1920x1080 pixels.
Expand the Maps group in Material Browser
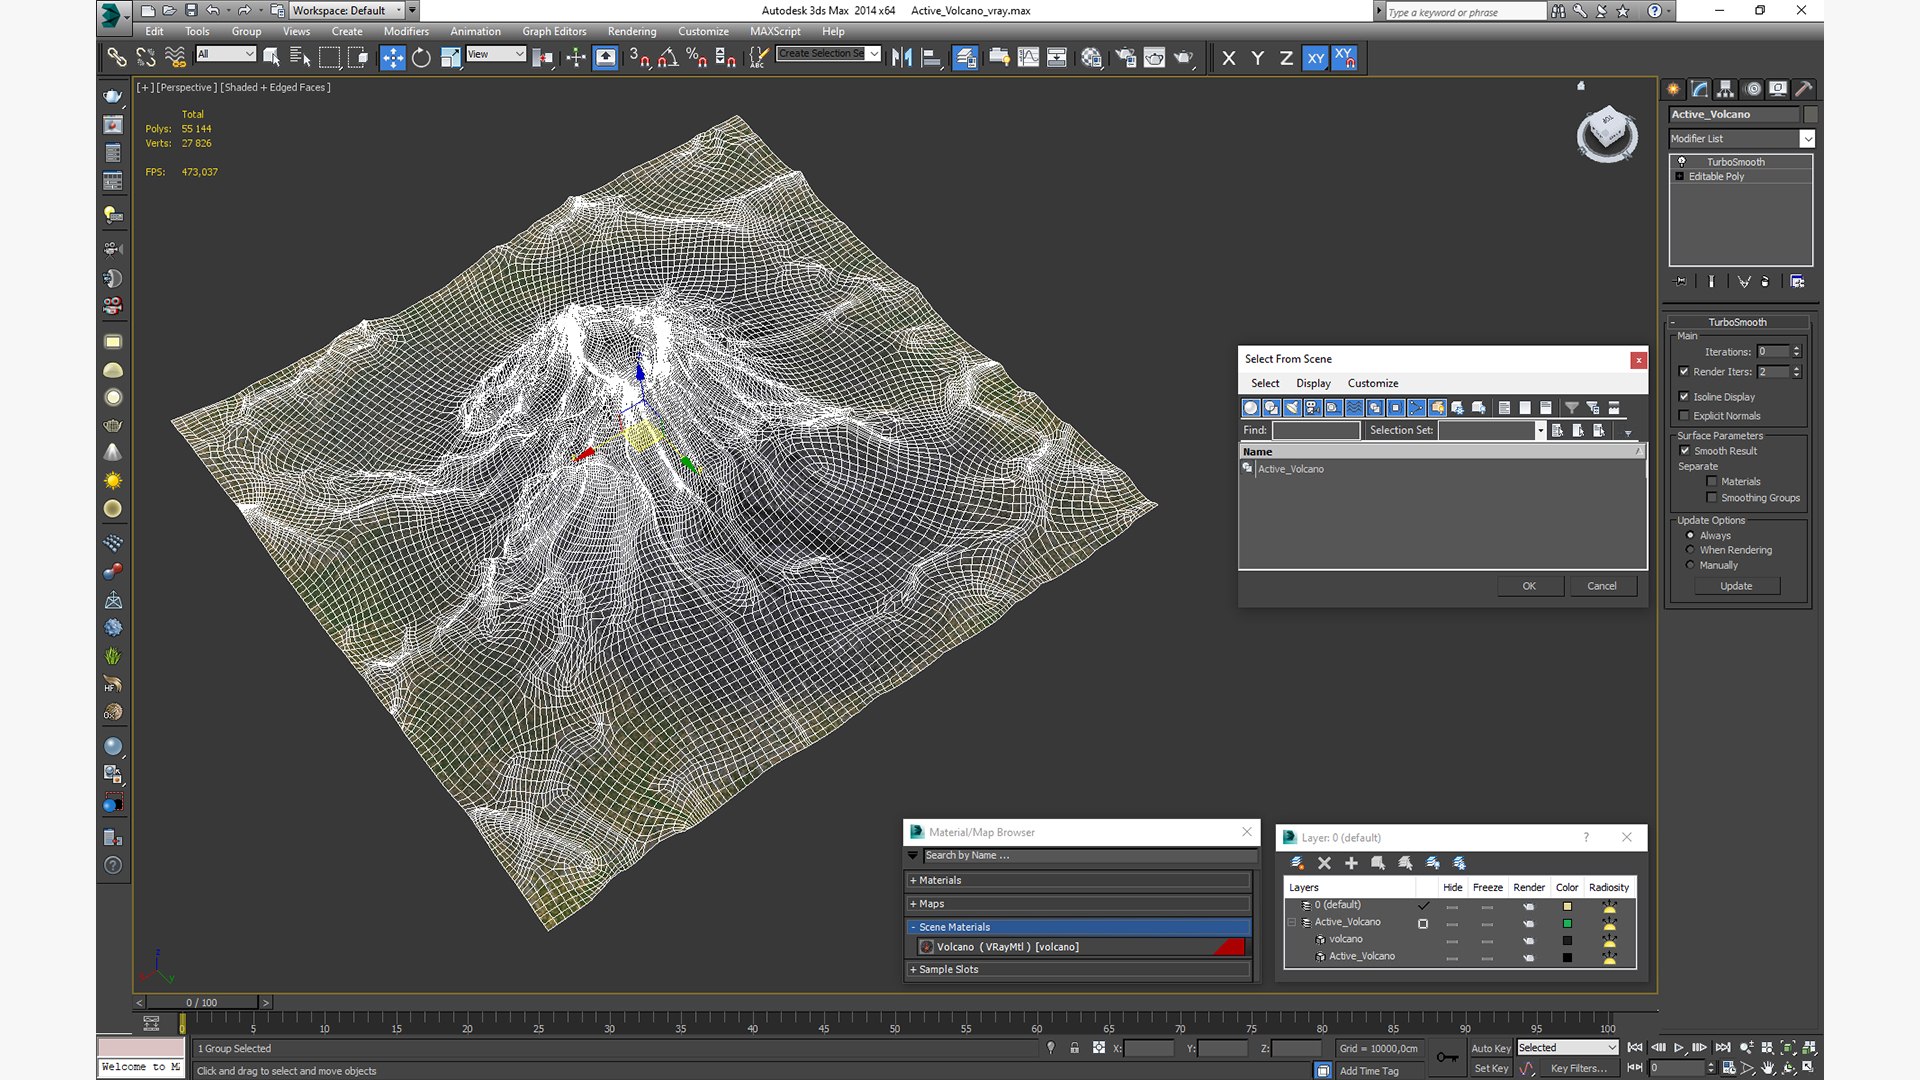point(1080,904)
